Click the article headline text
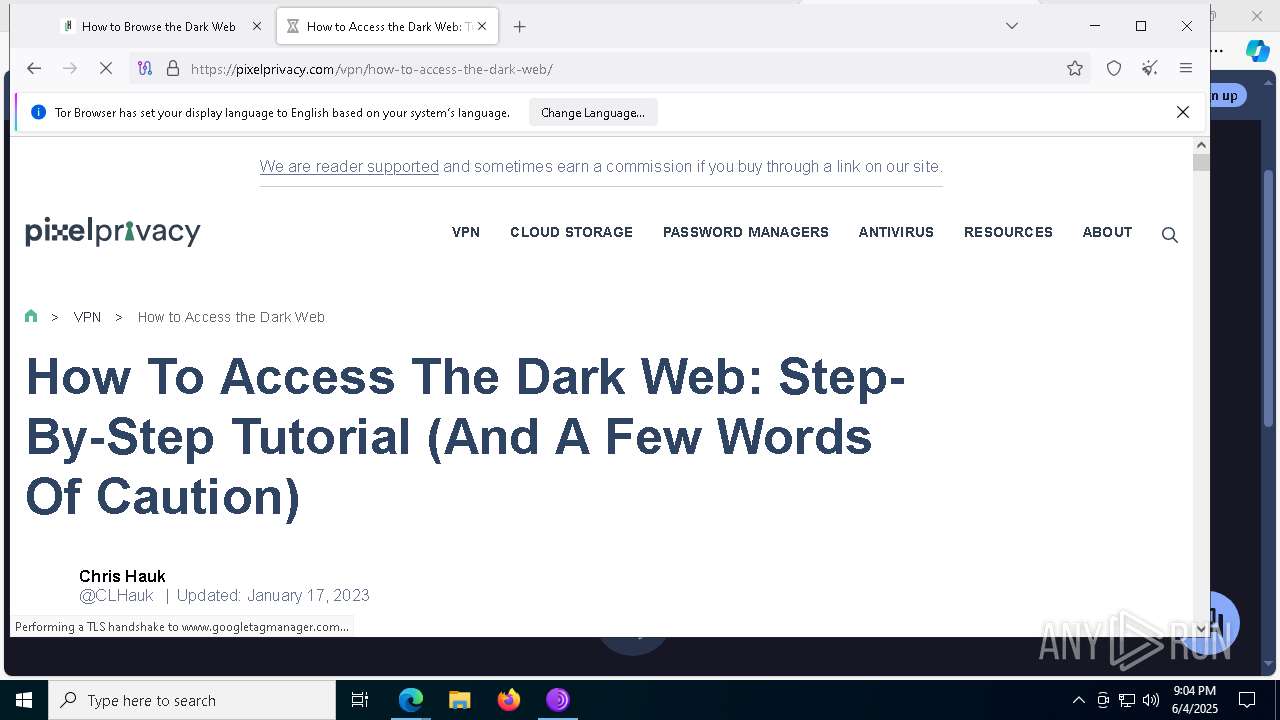The height and width of the screenshot is (720, 1280). (465, 437)
